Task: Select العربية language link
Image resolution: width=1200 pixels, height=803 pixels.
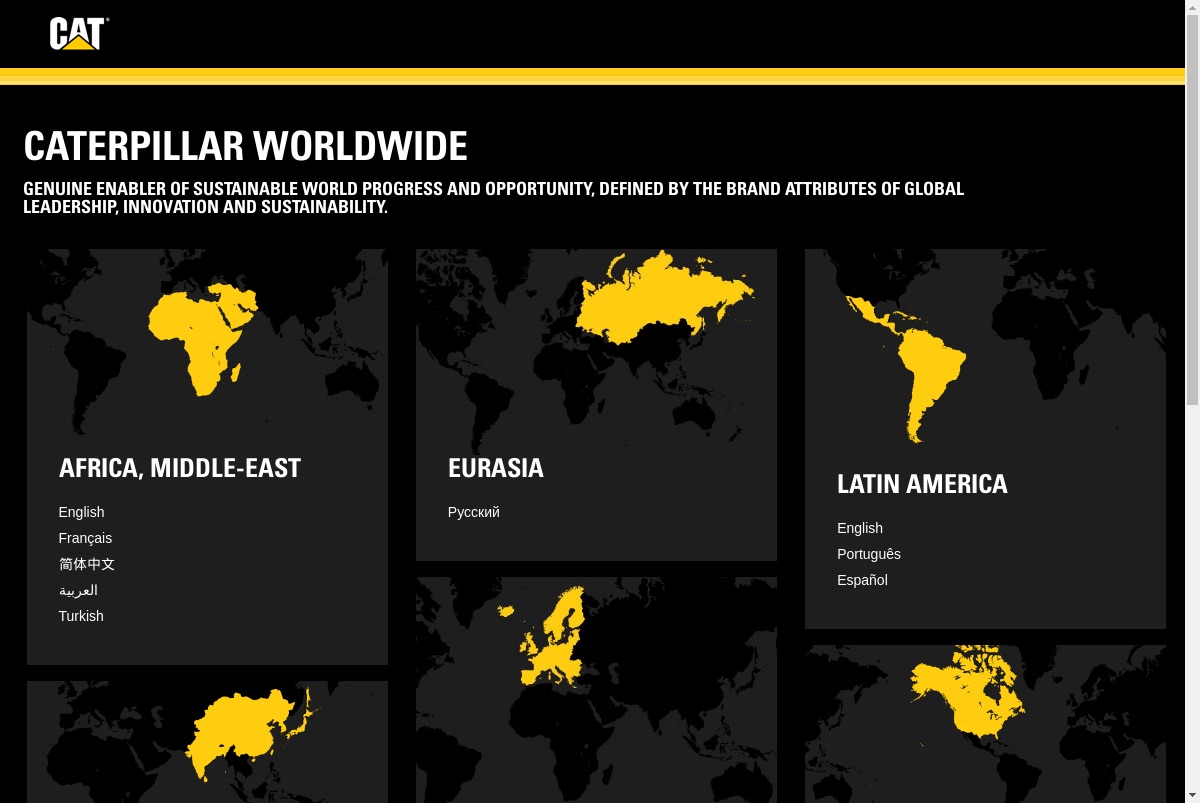Action: (x=78, y=590)
